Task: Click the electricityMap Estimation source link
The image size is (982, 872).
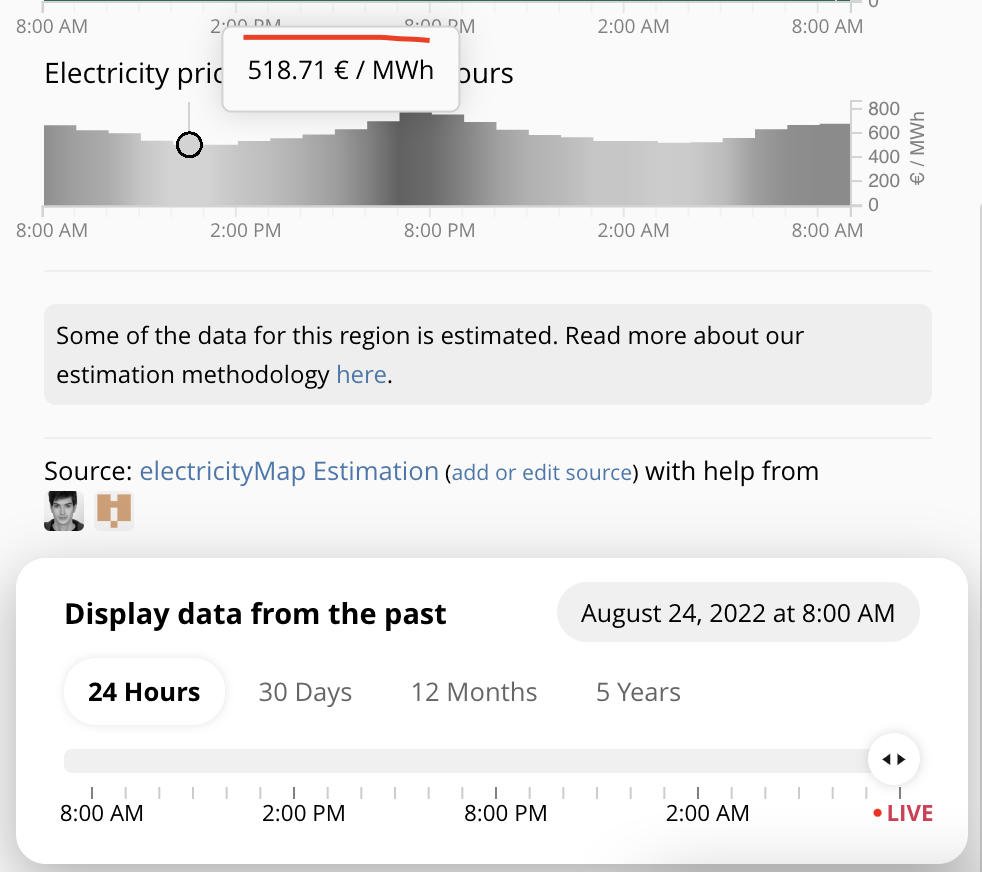Action: pos(288,470)
